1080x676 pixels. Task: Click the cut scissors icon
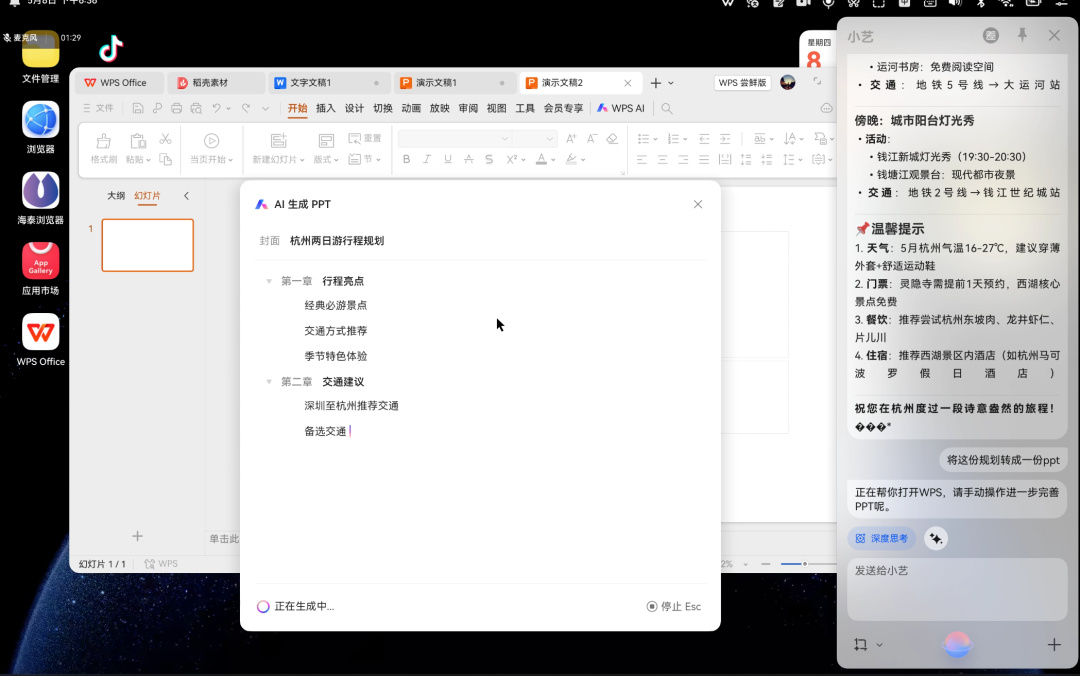click(x=165, y=139)
